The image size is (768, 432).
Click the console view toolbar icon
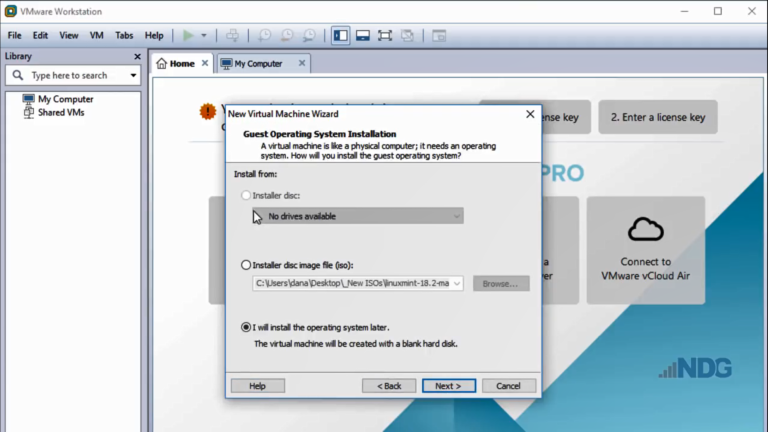point(439,35)
